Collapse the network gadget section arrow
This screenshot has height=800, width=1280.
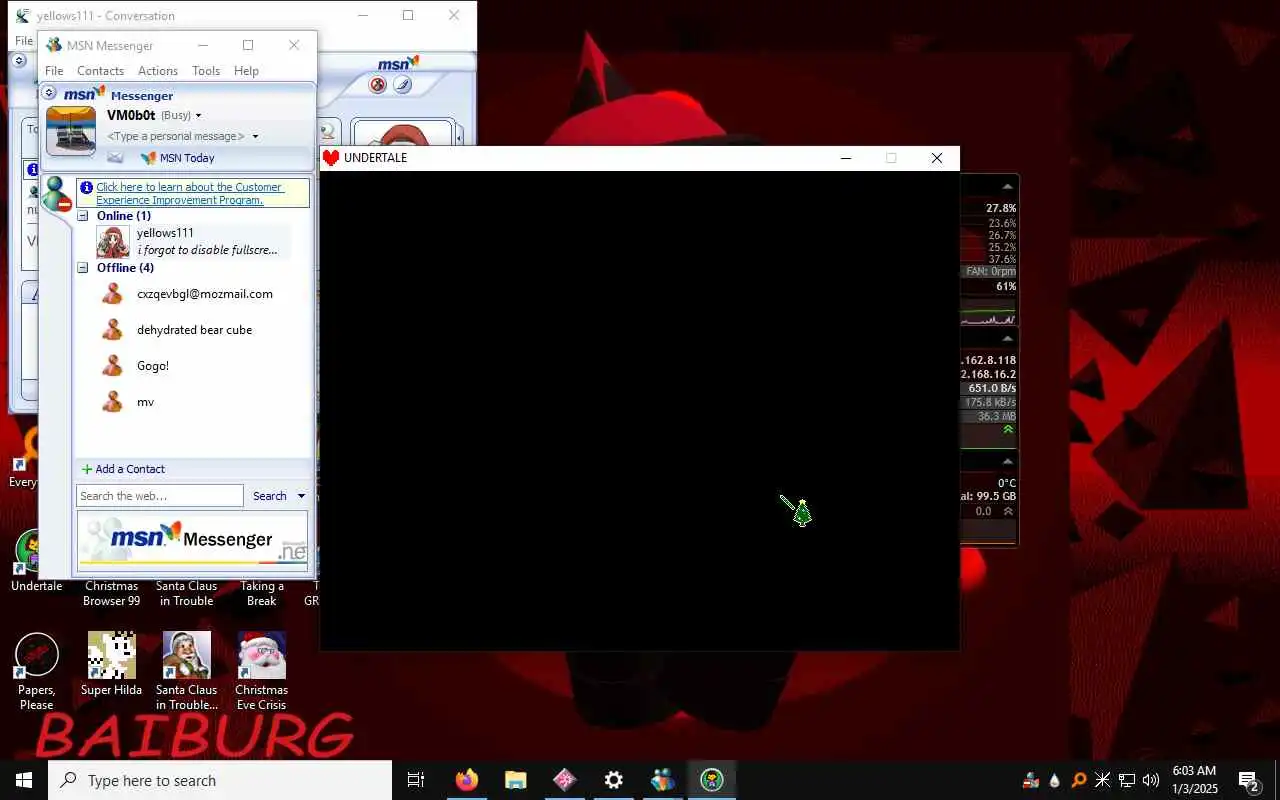(1008, 339)
